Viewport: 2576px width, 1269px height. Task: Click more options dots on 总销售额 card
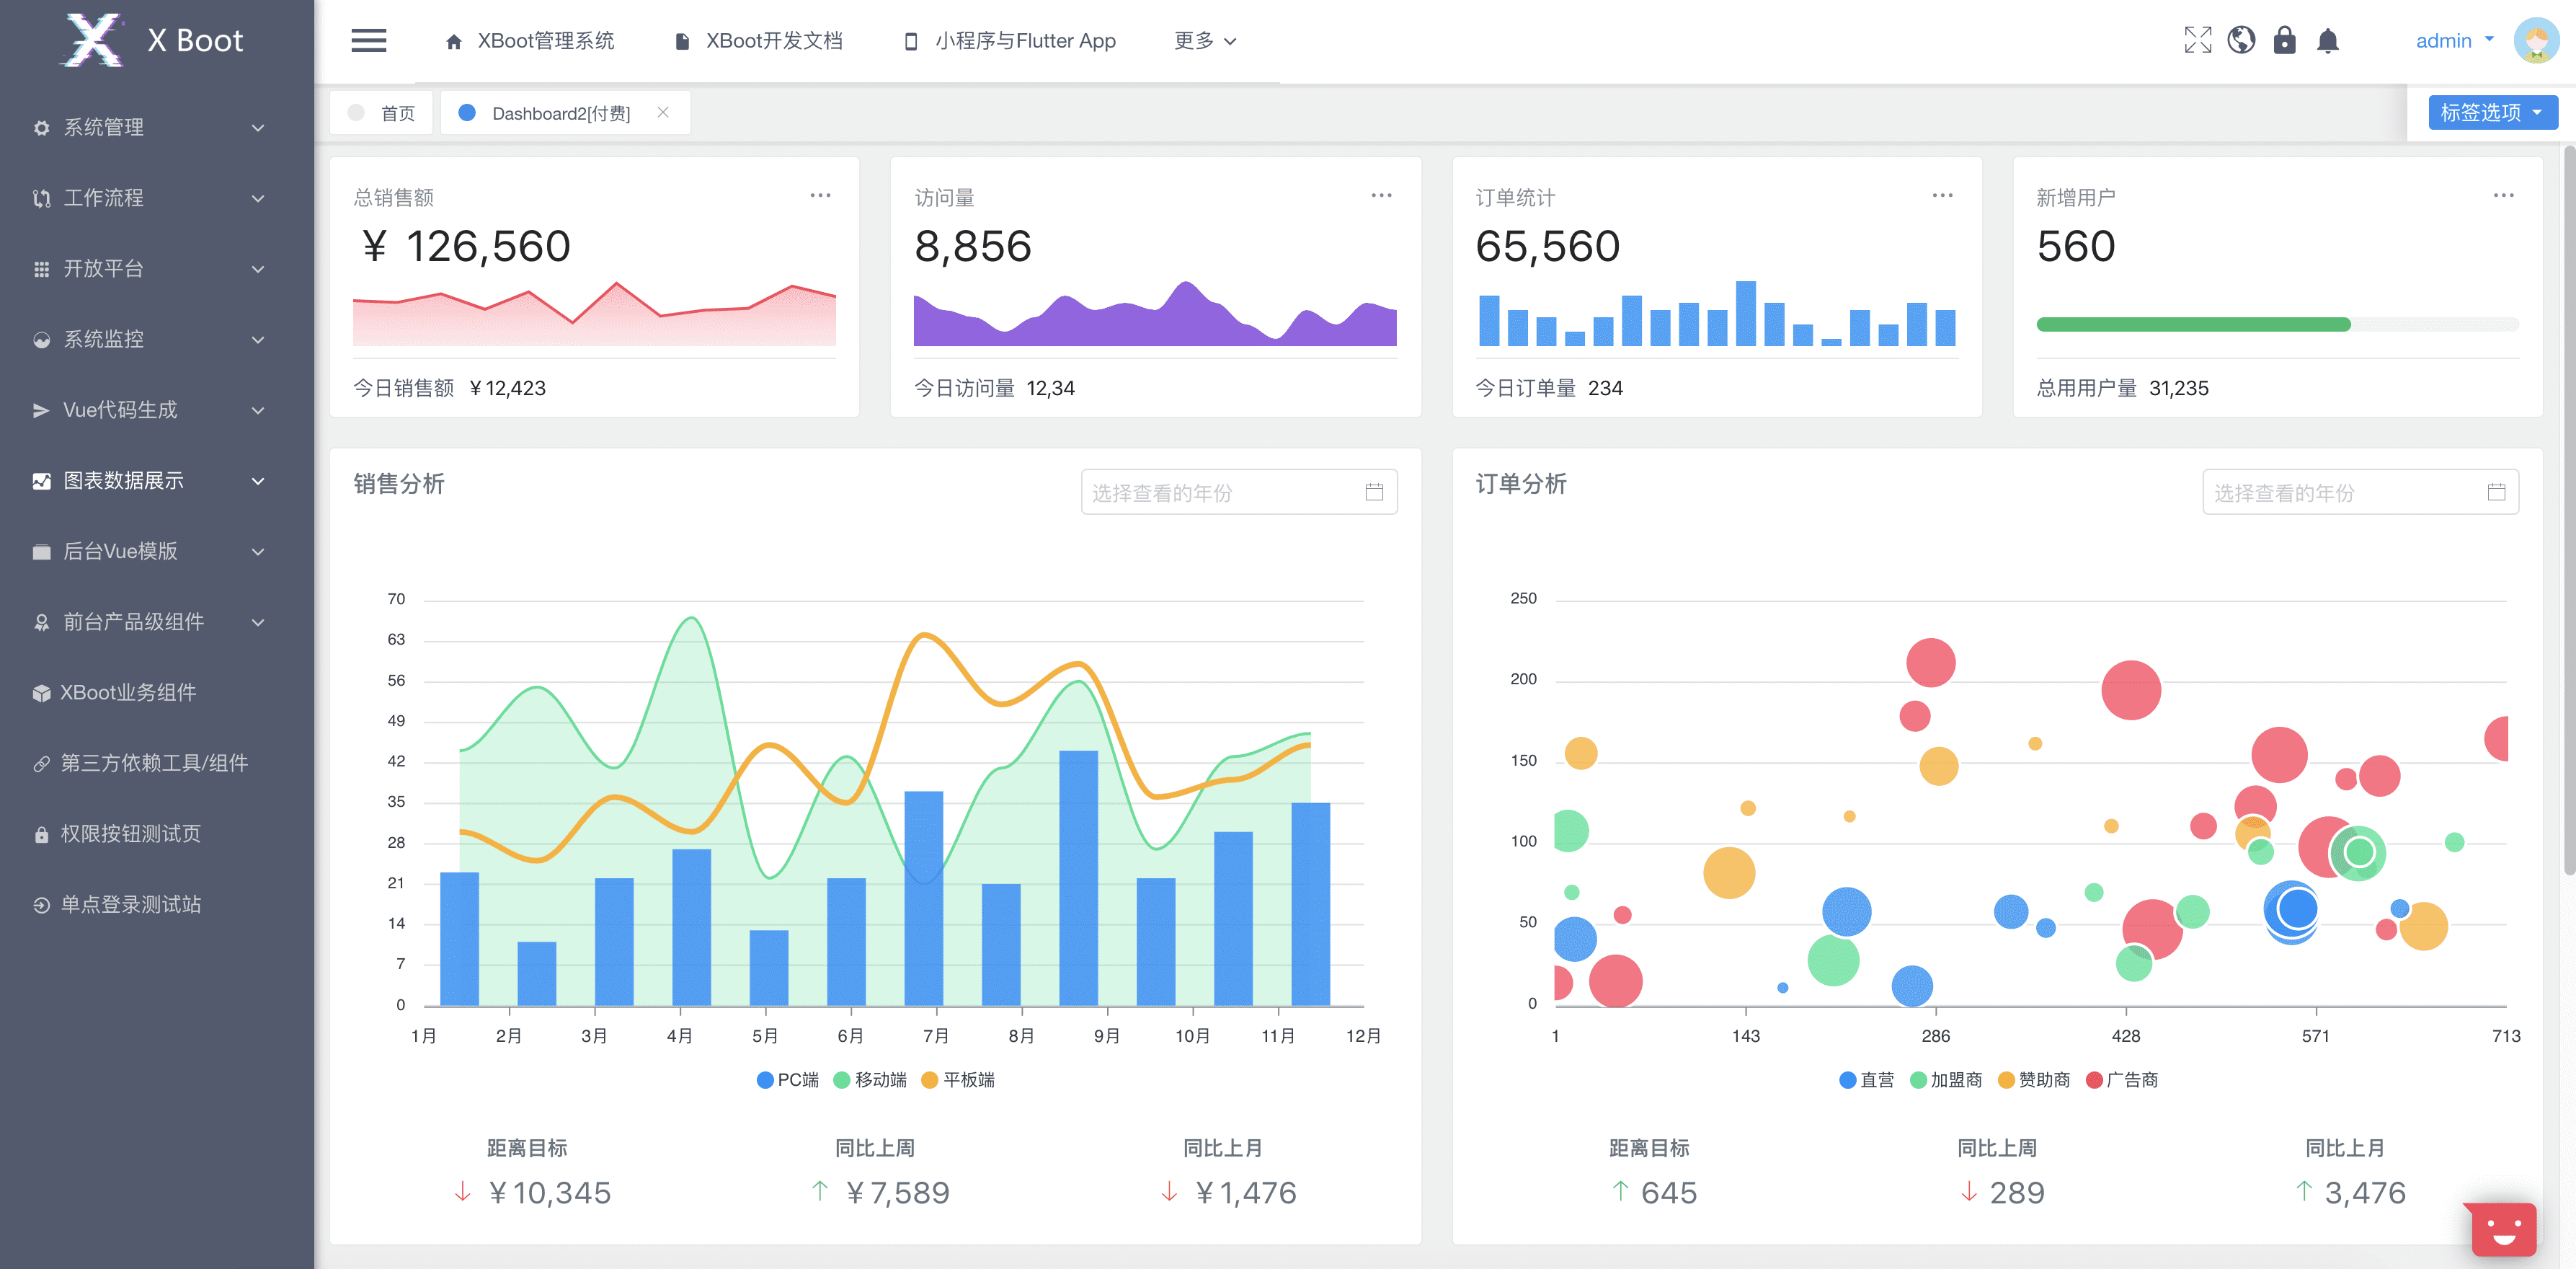tap(820, 196)
